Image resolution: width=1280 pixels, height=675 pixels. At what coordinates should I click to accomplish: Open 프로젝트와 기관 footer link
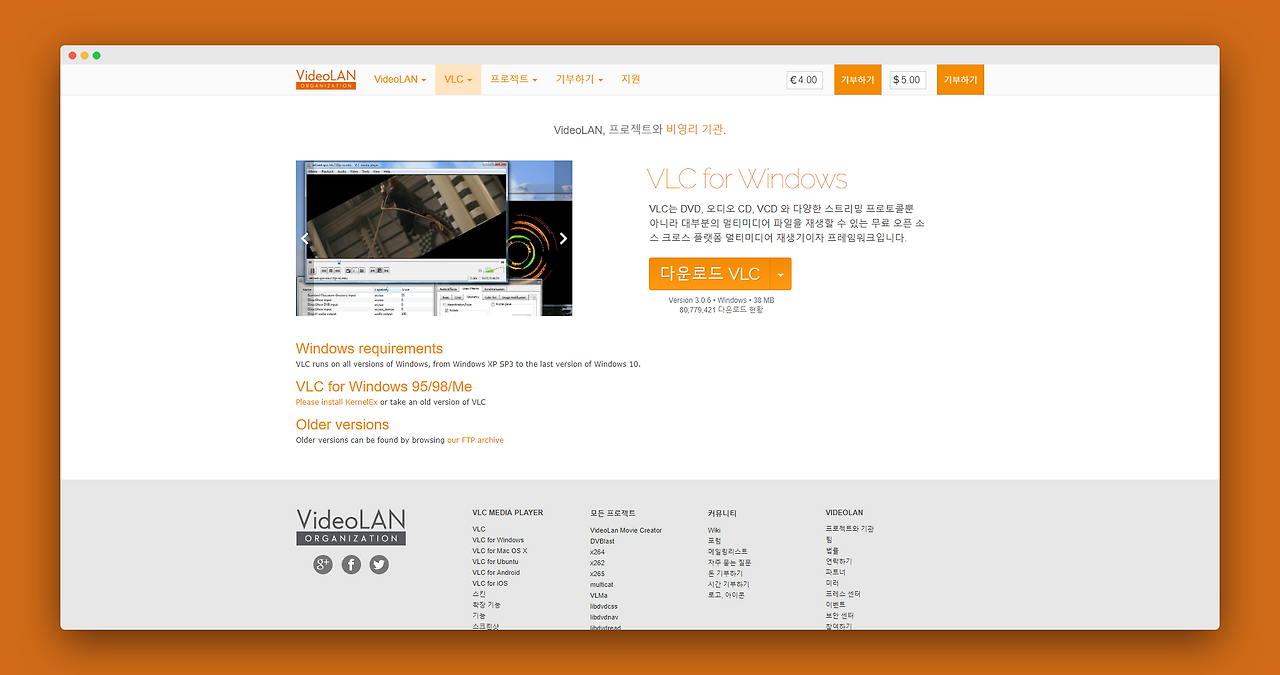coord(849,529)
